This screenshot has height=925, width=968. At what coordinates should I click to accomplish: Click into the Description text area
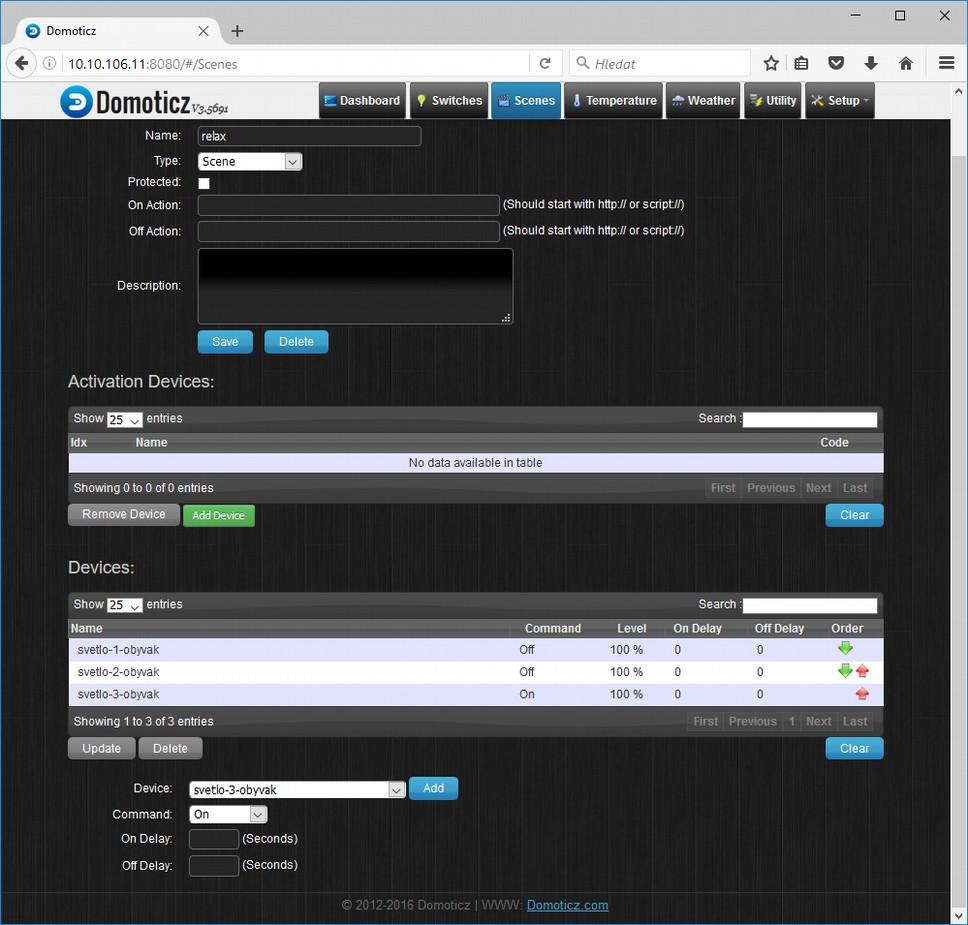pos(355,286)
